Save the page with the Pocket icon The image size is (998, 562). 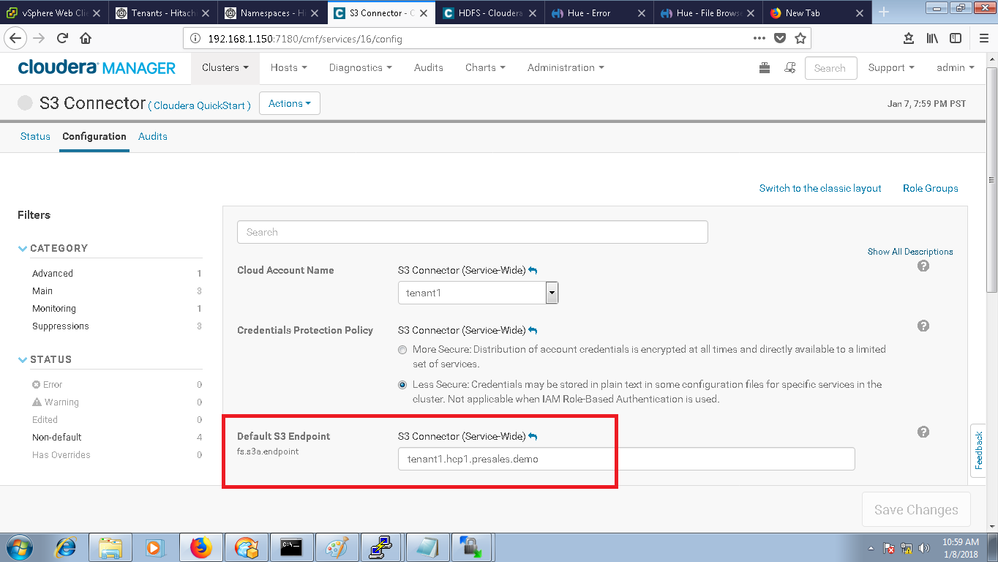pos(780,38)
